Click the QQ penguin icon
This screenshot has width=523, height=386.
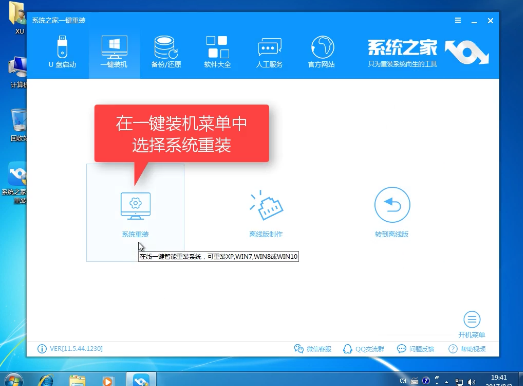coord(347,349)
